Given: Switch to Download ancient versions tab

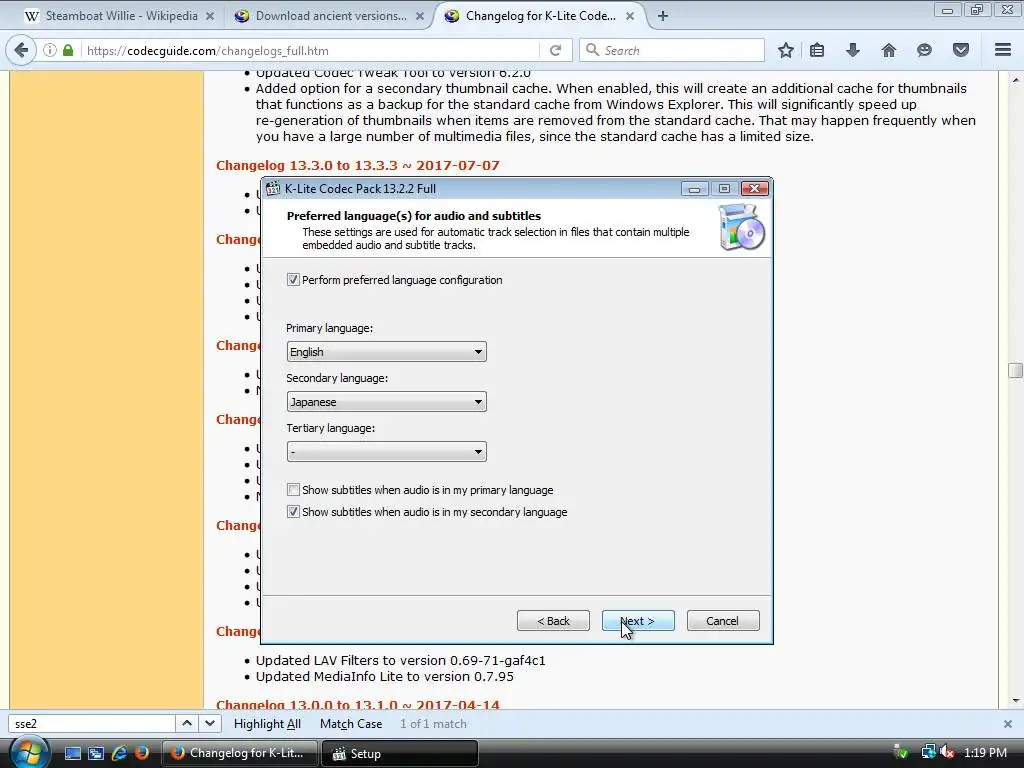Looking at the screenshot, I should point(328,16).
